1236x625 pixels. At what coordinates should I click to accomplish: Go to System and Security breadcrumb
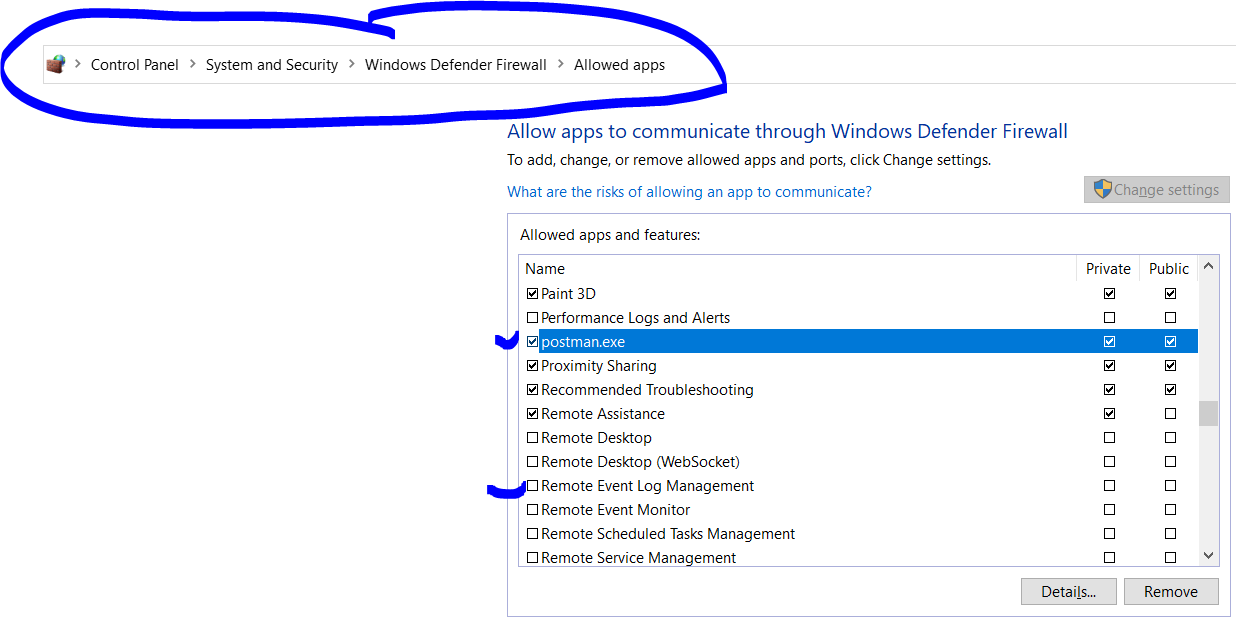(271, 64)
